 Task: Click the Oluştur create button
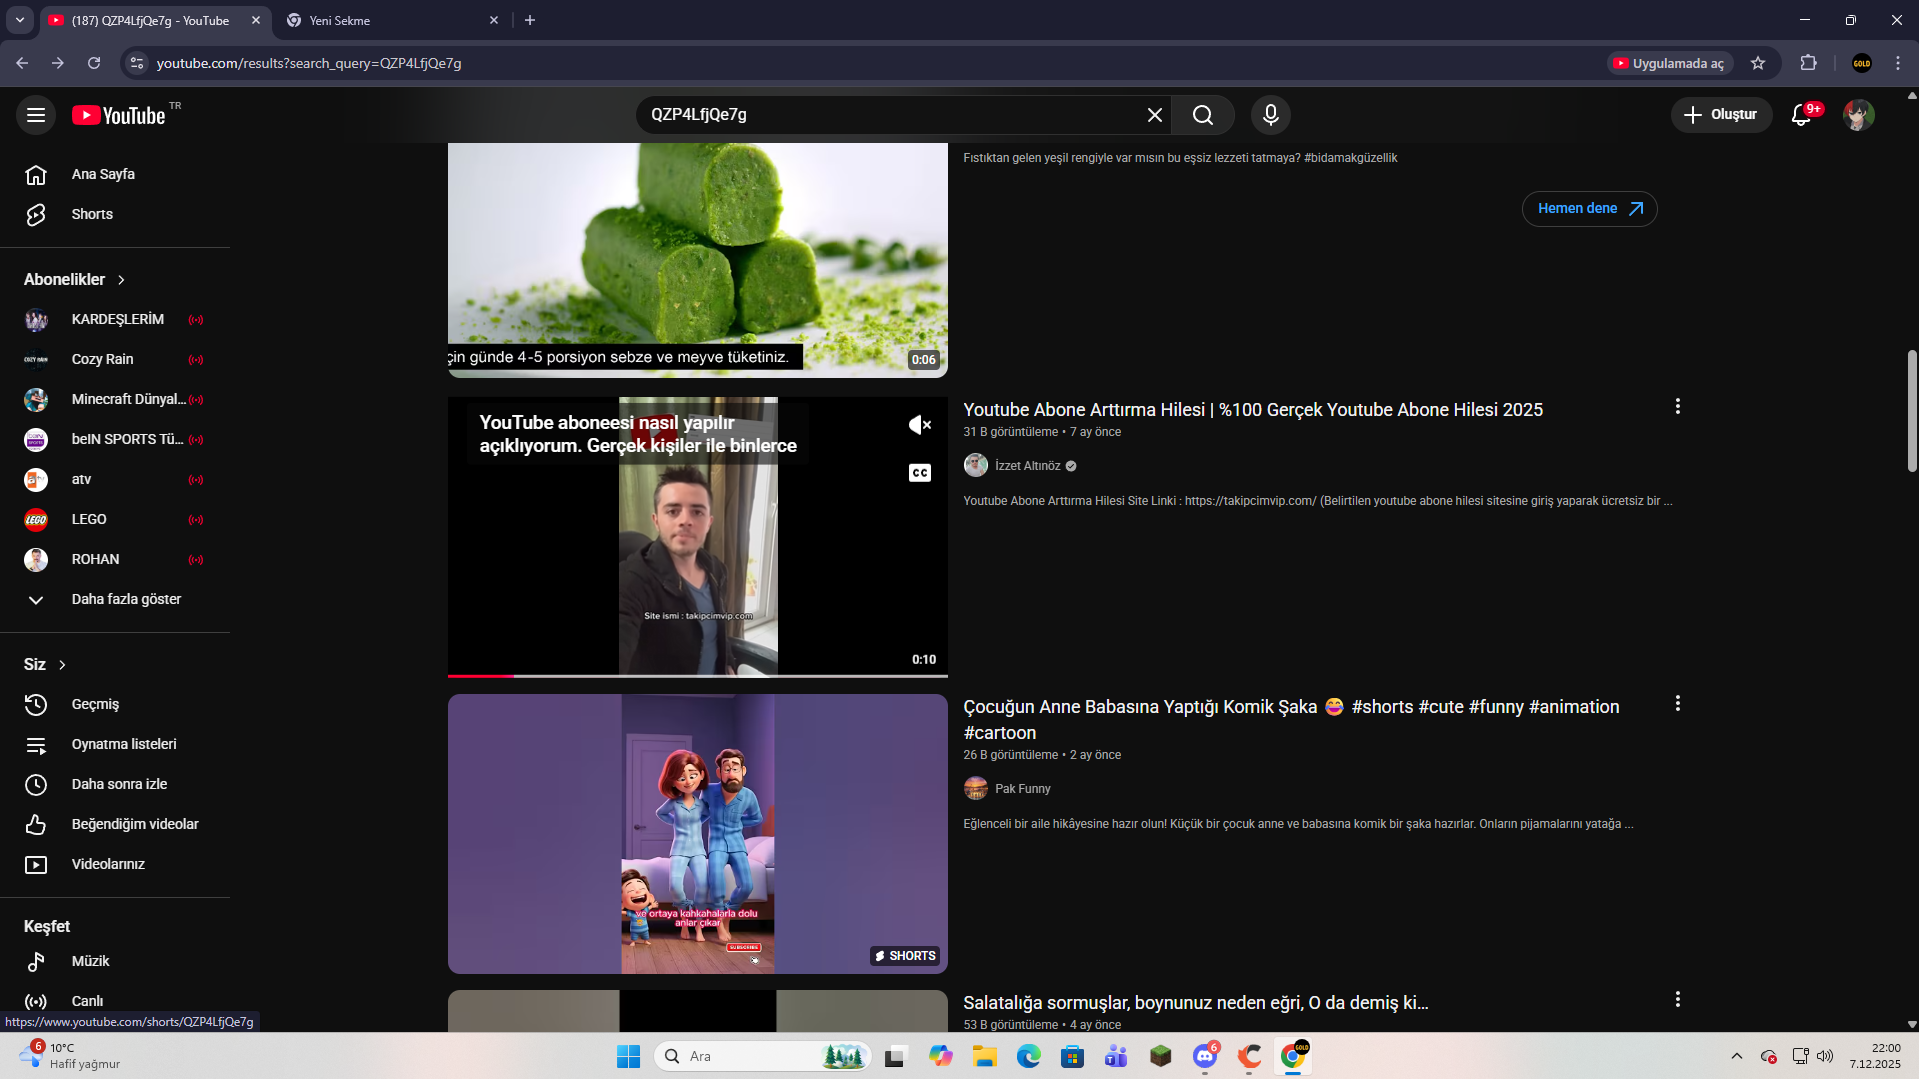click(x=1721, y=115)
